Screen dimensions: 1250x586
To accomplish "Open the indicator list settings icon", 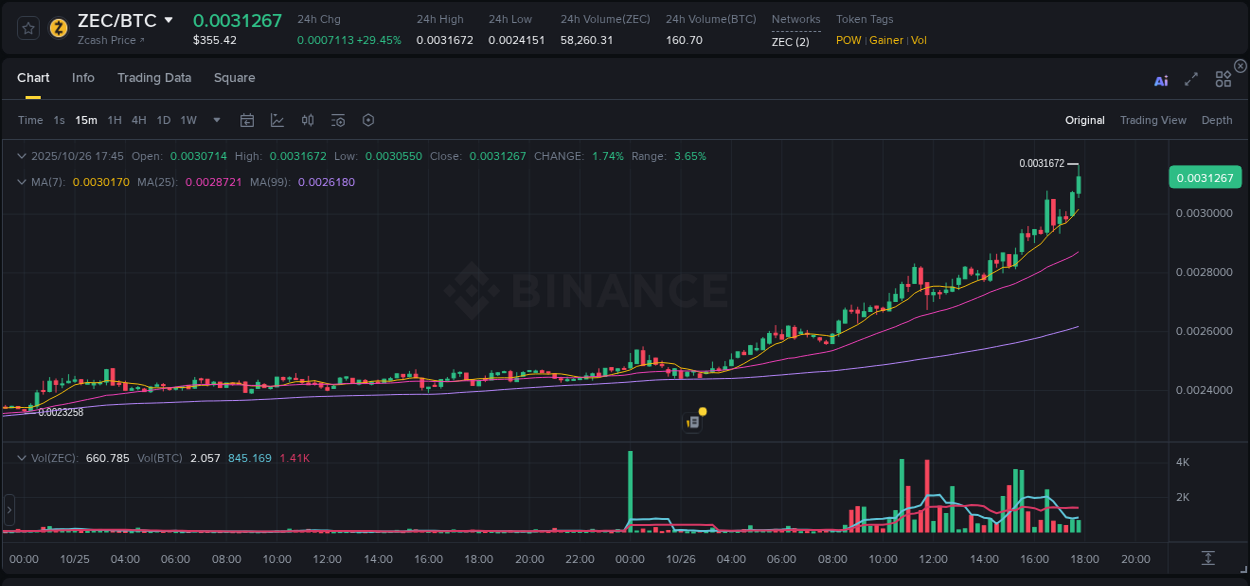I will (x=338, y=120).
